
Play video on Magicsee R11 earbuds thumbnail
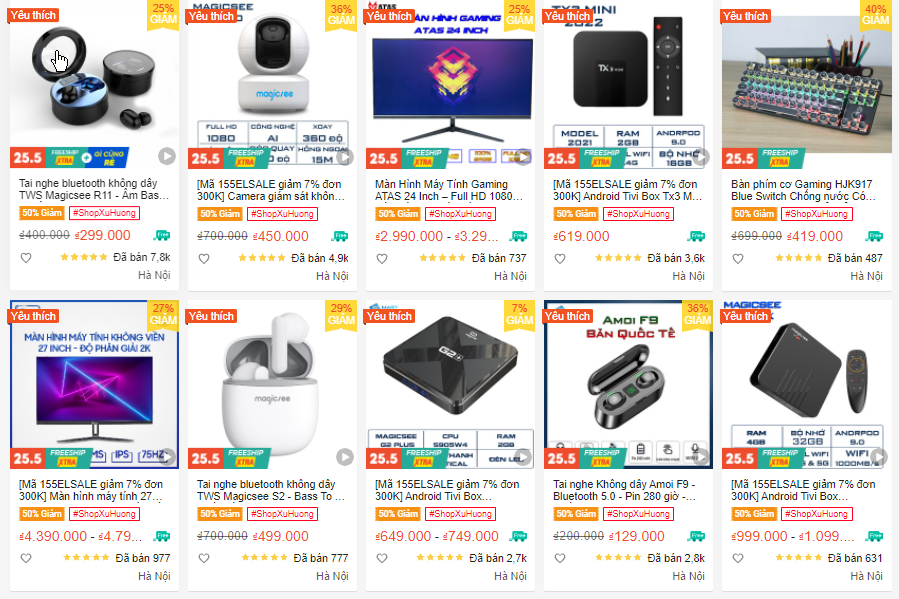point(167,156)
